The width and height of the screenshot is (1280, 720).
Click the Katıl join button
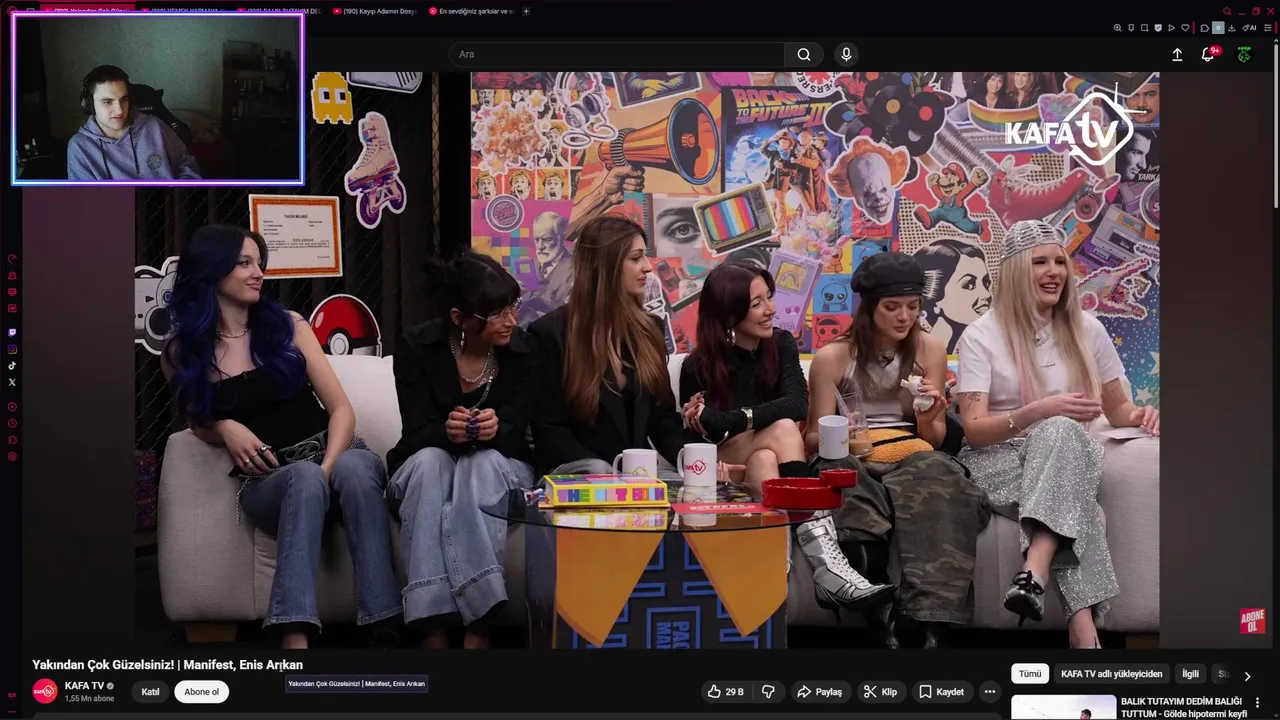coord(150,691)
